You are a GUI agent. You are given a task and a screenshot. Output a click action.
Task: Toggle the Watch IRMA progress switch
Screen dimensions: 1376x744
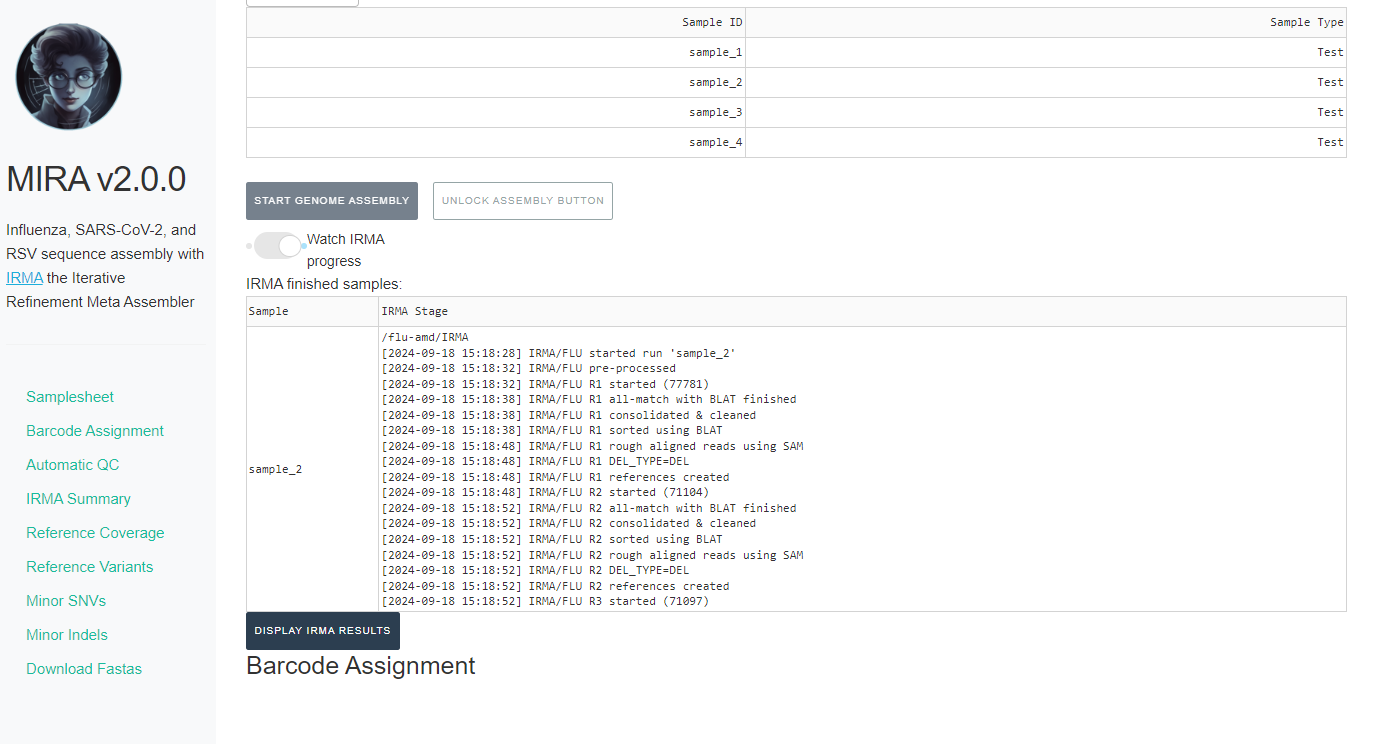[x=278, y=245]
